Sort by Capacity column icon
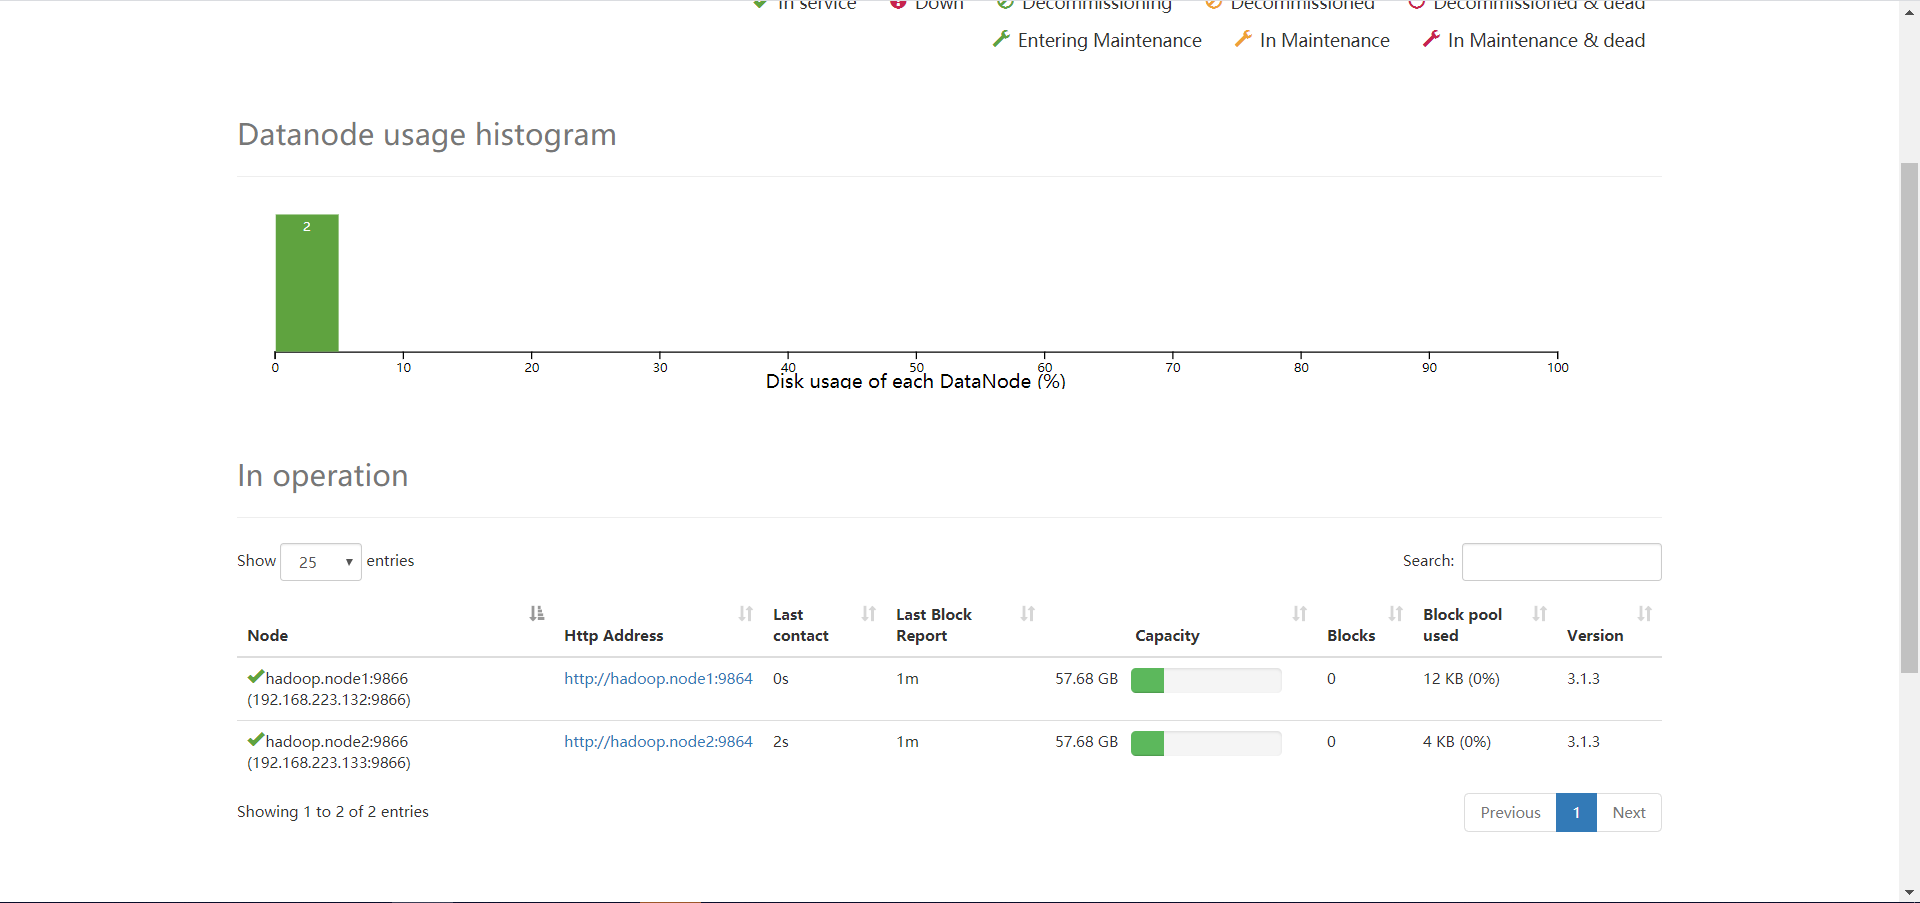This screenshot has height=903, width=1920. [1300, 614]
